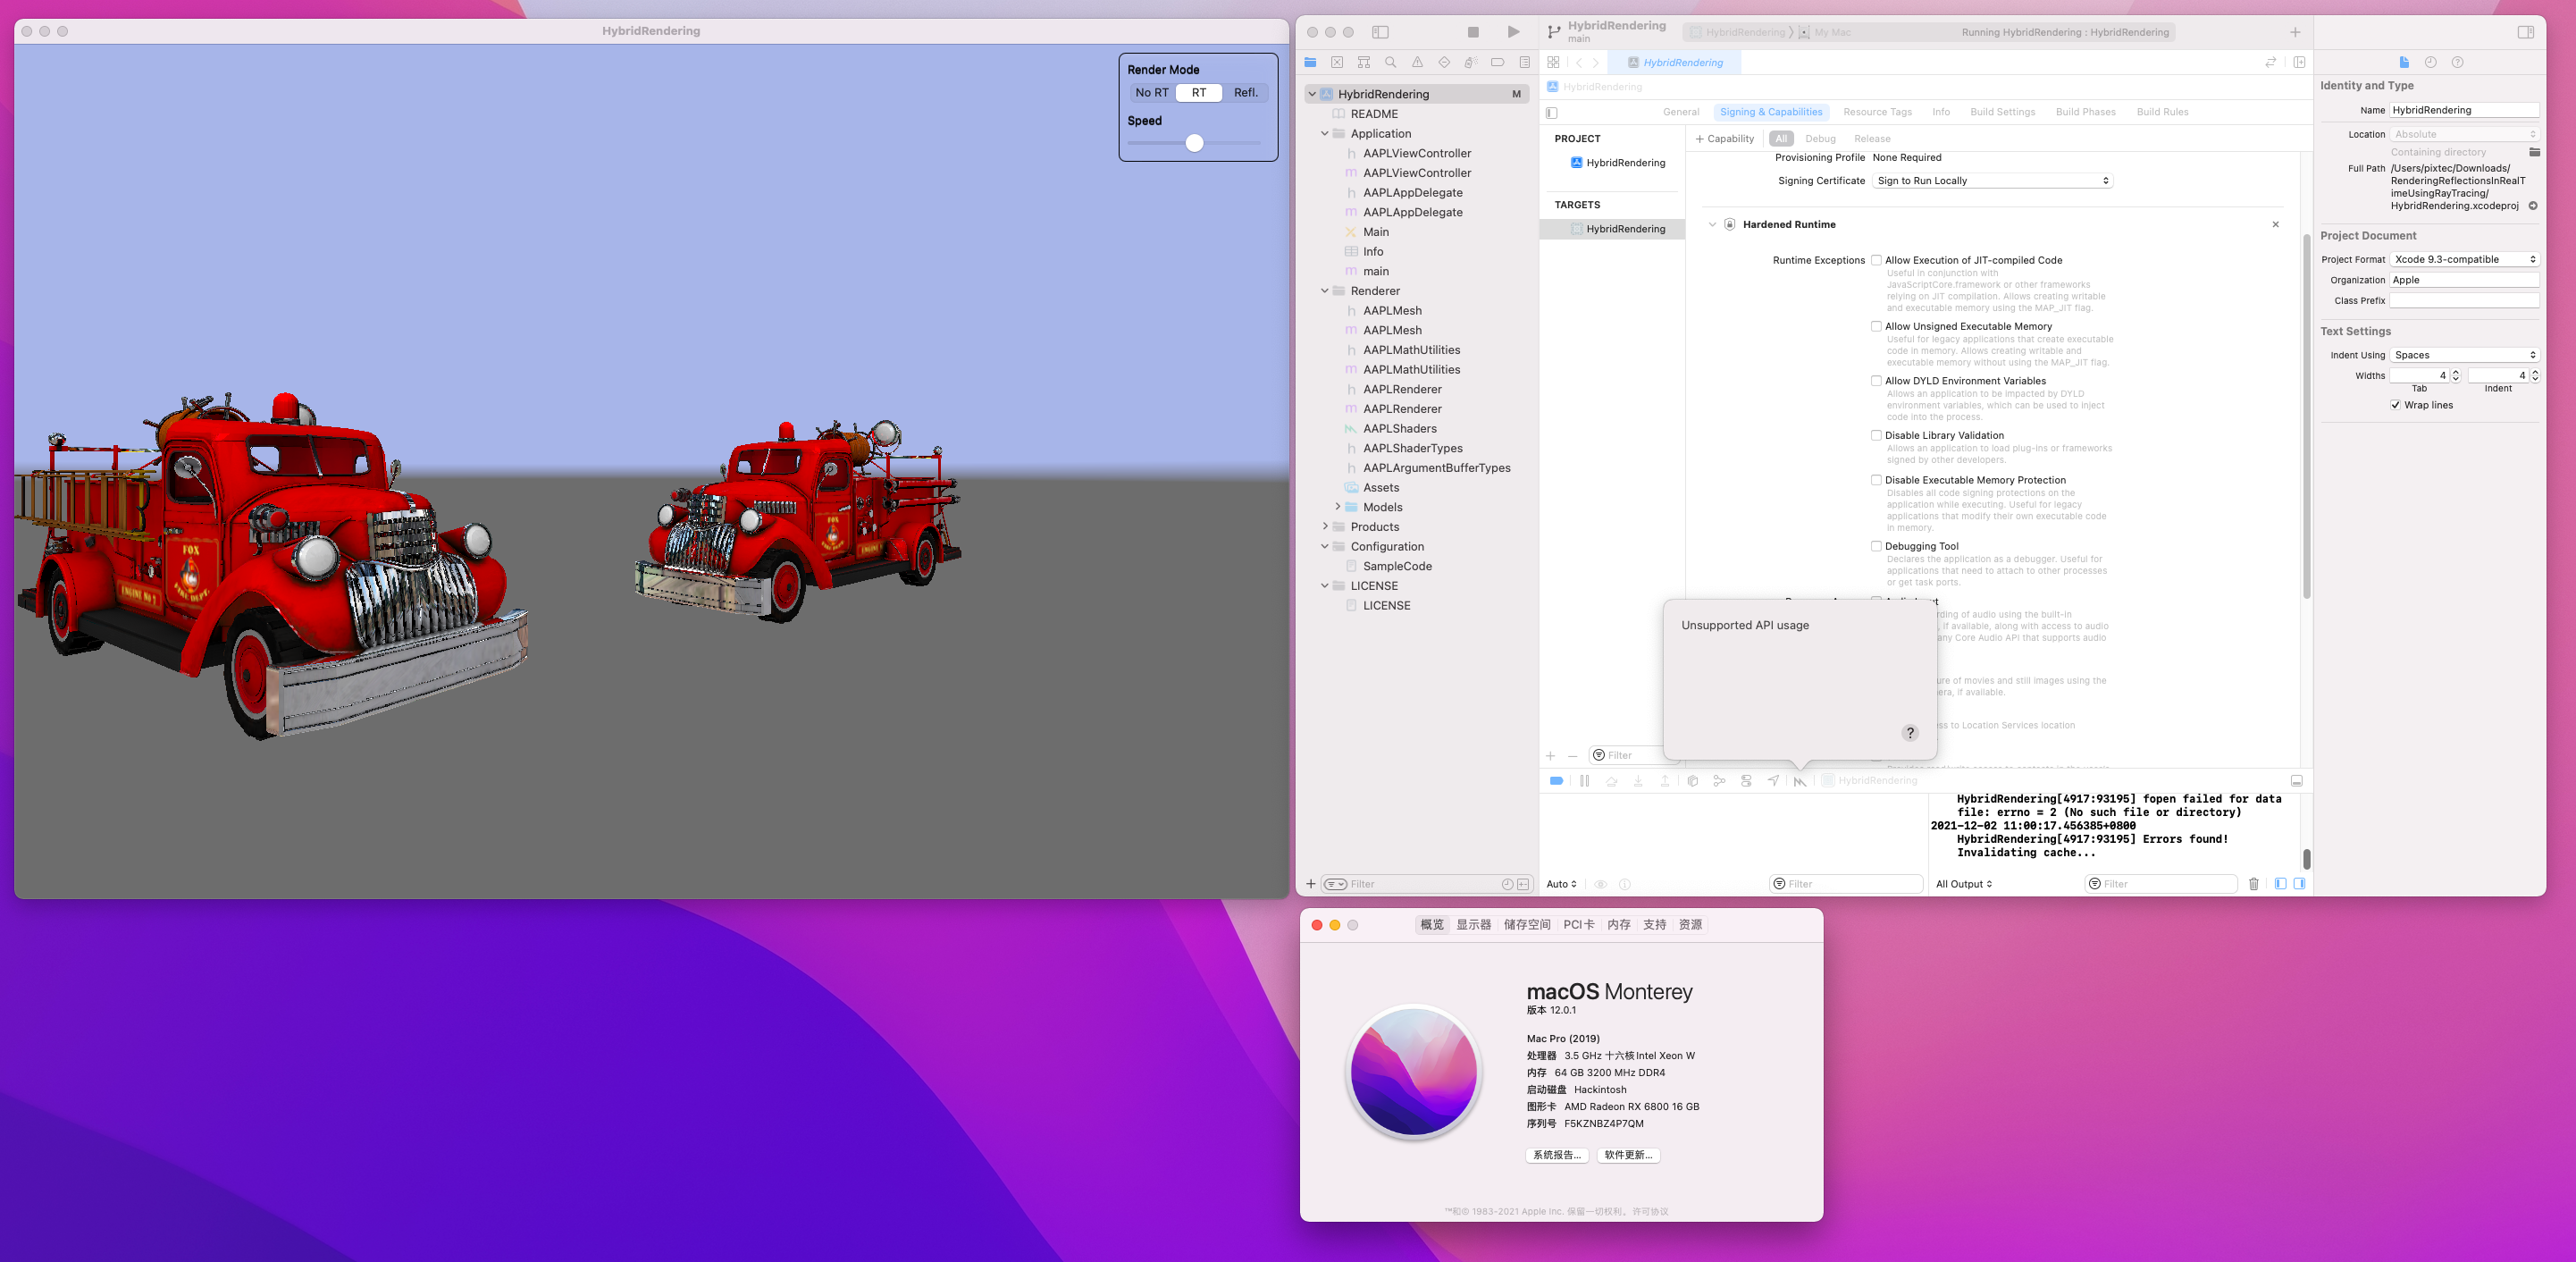Open the Find navigator magnifier icon
Image resolution: width=2576 pixels, height=1262 pixels.
(x=1390, y=62)
